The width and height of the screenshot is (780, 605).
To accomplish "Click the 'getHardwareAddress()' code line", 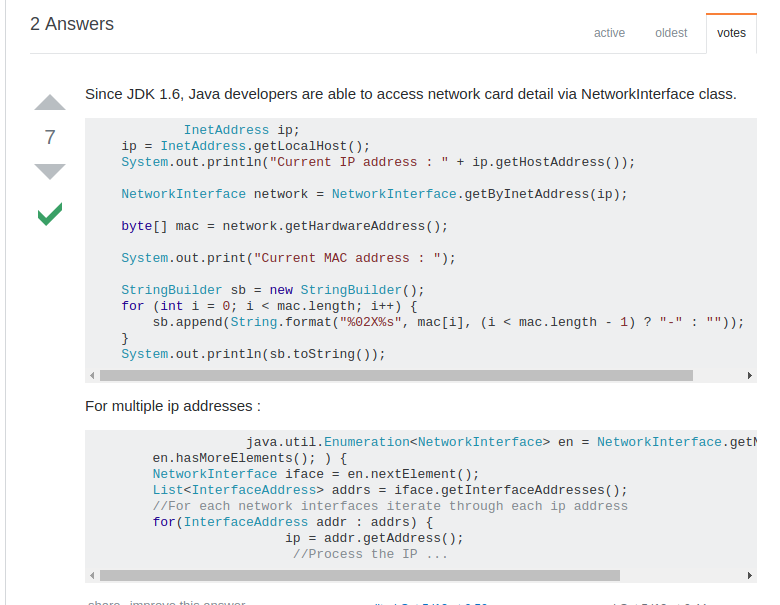I will click(285, 226).
